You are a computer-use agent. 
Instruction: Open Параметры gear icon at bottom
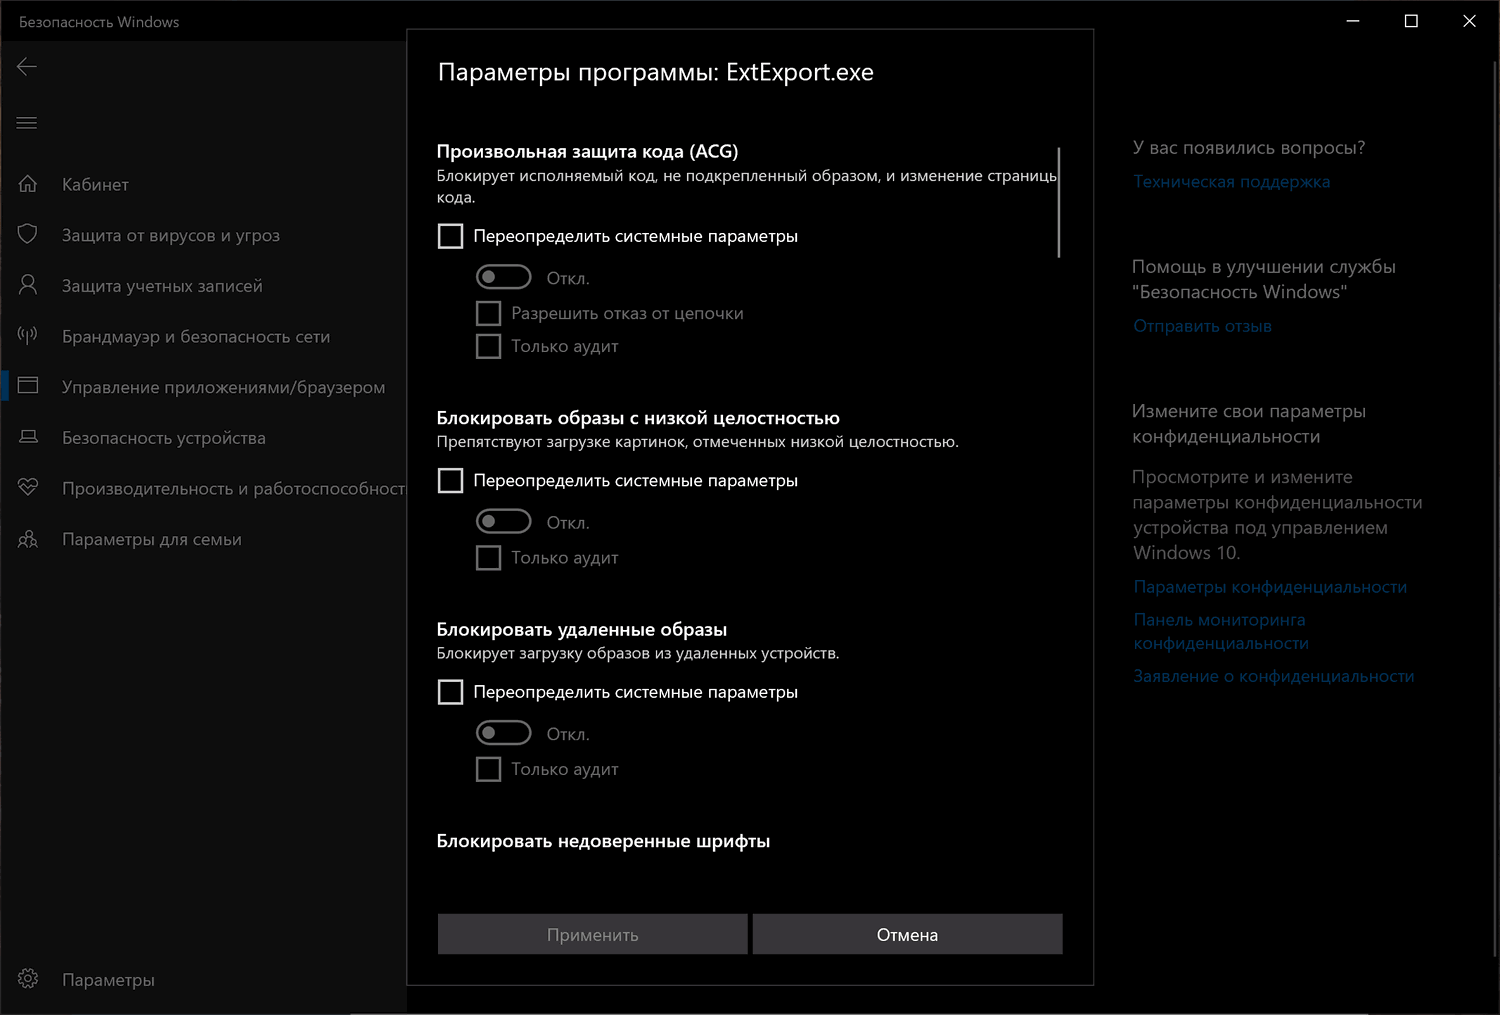[x=28, y=979]
